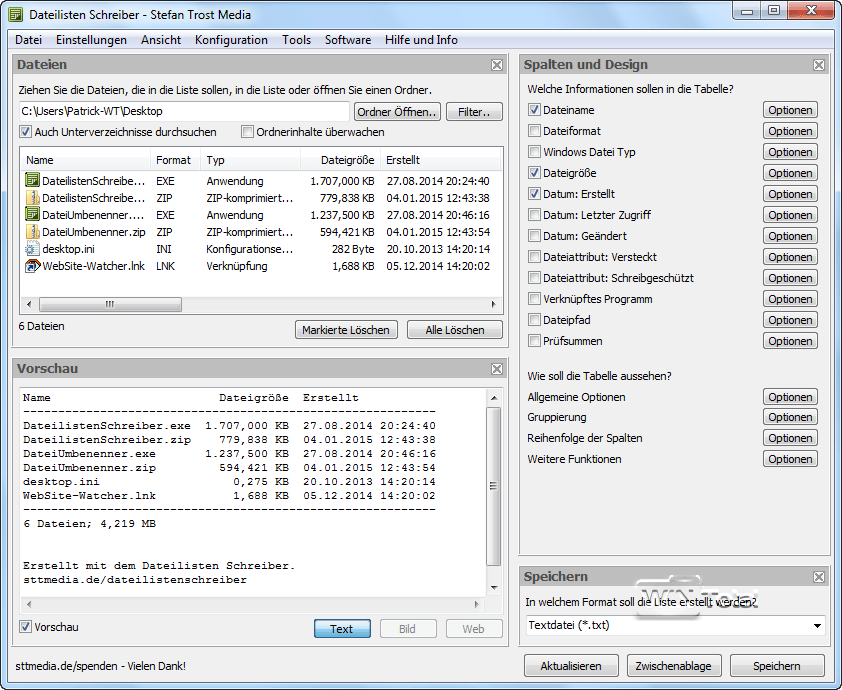Enable the Dateiformat column checkbox
This screenshot has width=842, height=690.
(x=534, y=130)
